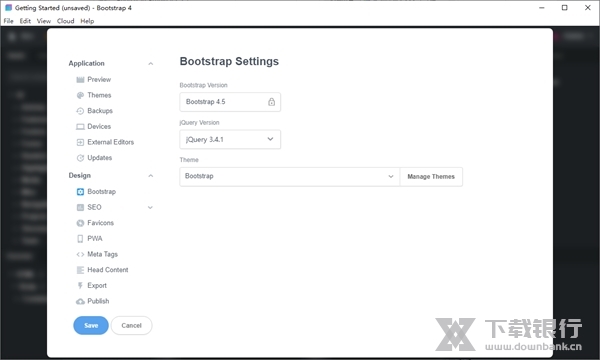
Task: Select Updates settings label
Action: coord(99,158)
